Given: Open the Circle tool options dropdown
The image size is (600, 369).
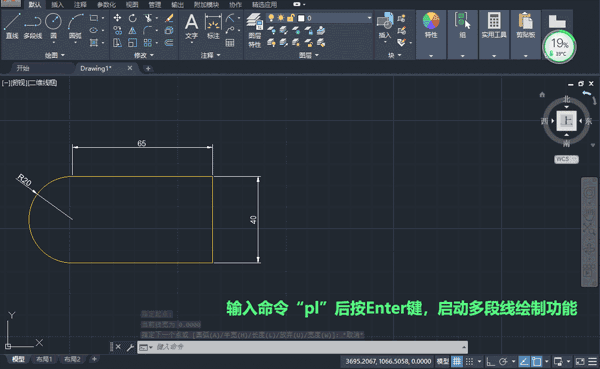Looking at the screenshot, I should [54, 42].
